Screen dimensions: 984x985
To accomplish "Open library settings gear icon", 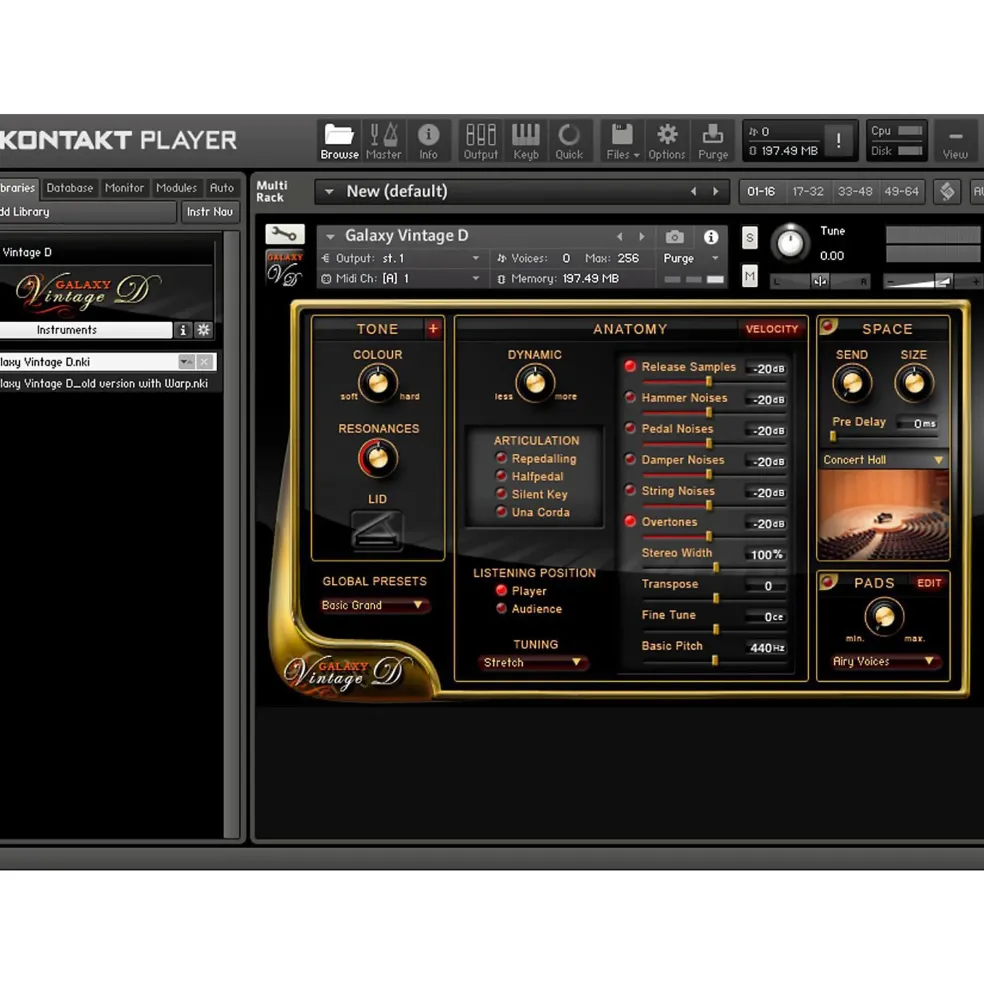I will [x=204, y=330].
